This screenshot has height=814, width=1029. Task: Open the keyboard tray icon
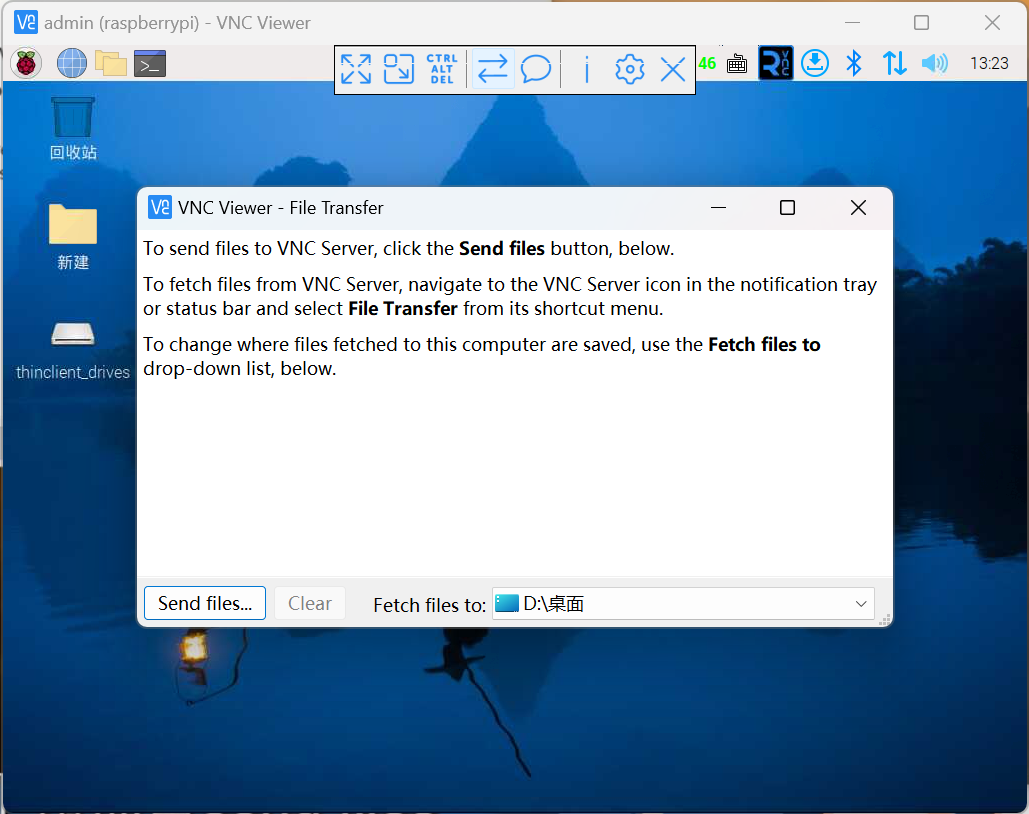pyautogui.click(x=737, y=64)
